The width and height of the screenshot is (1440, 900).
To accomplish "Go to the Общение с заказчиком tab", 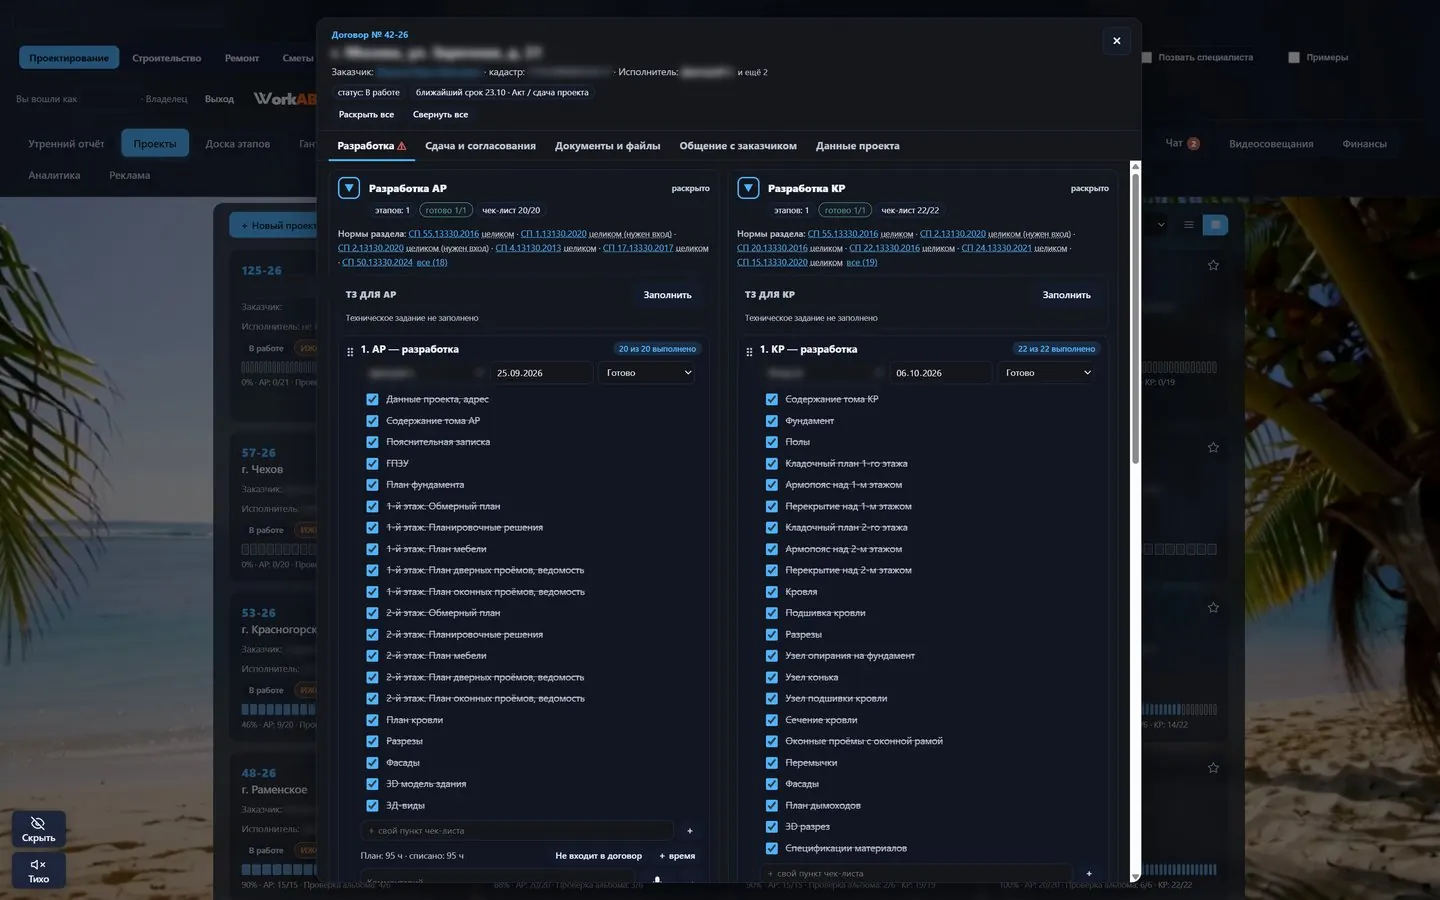I will [x=738, y=146].
